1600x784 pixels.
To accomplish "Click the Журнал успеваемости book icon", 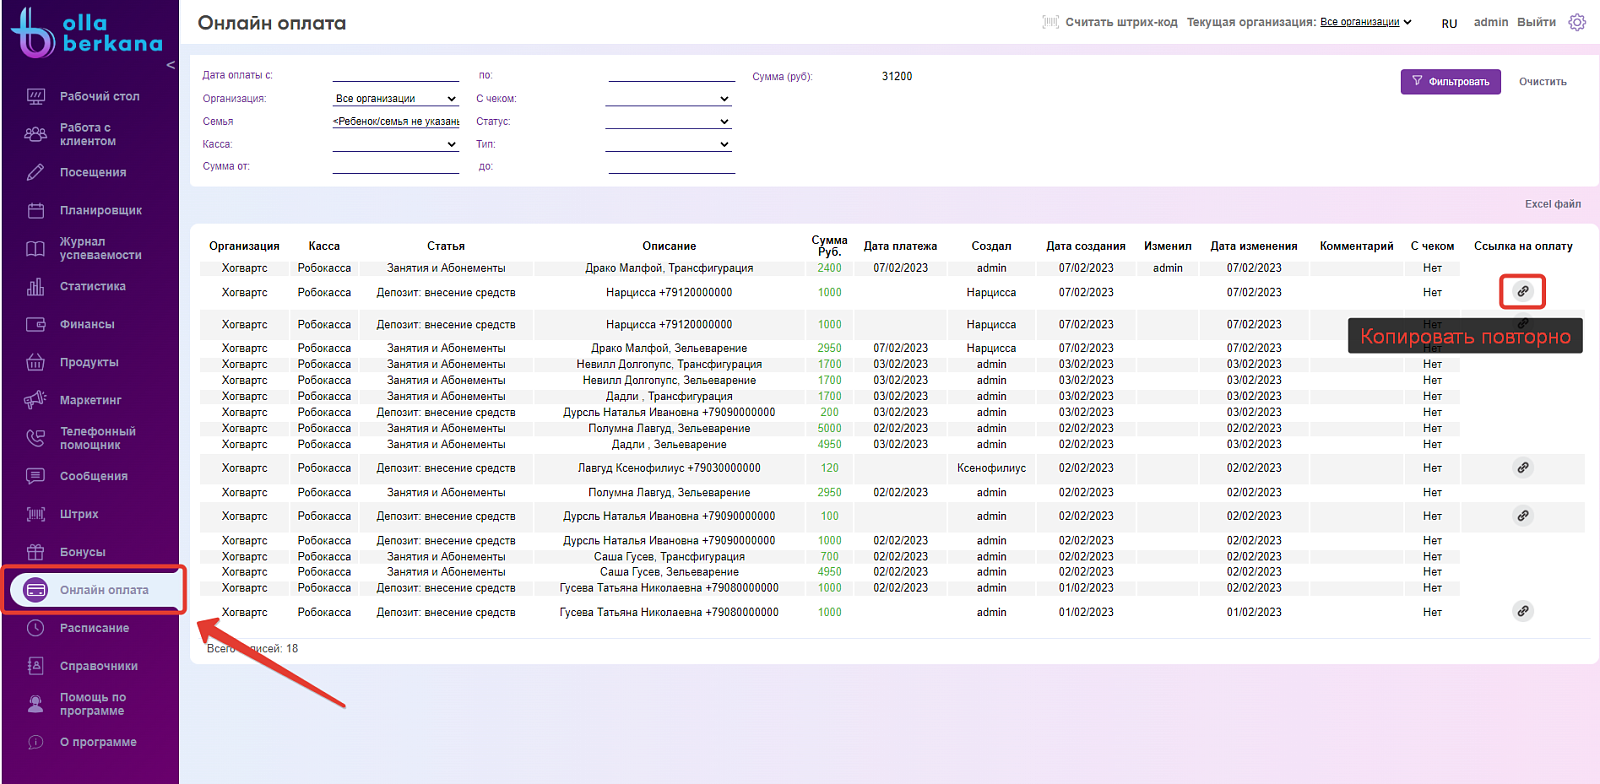I will pos(36,248).
